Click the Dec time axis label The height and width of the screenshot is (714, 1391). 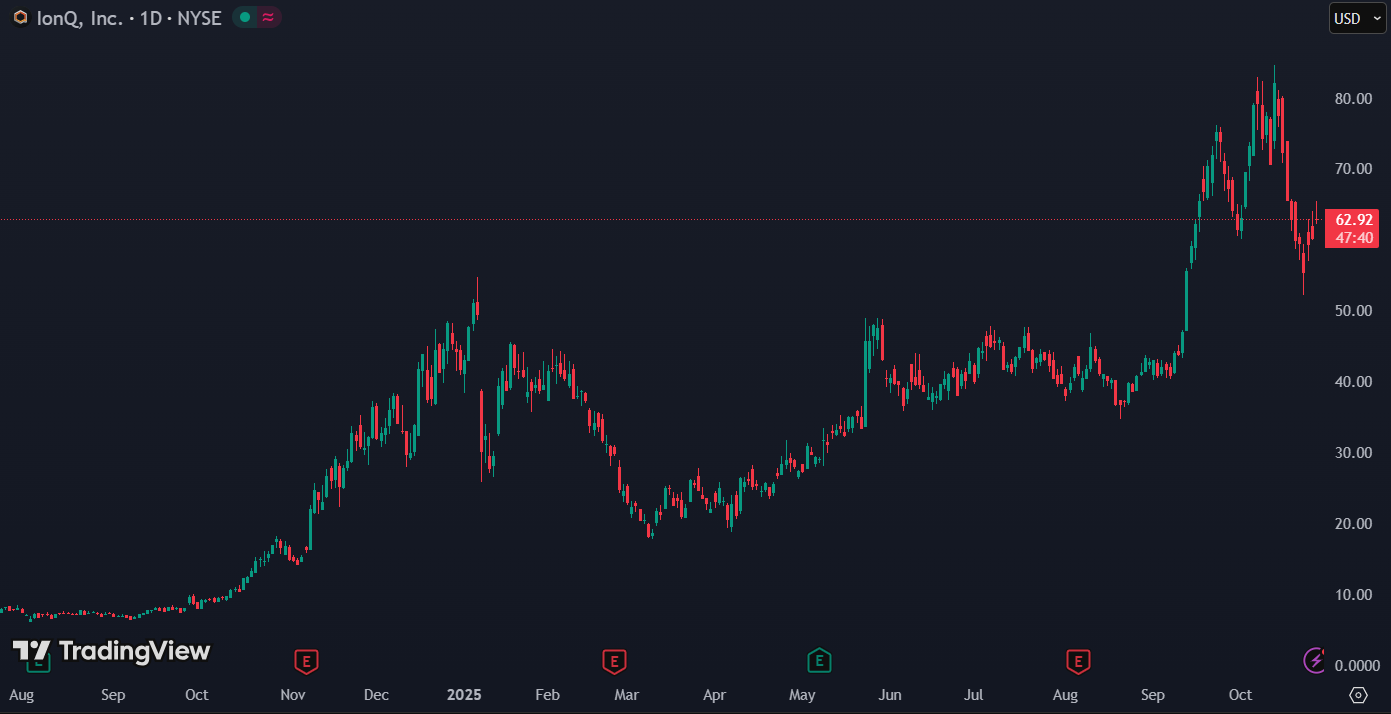[x=376, y=695]
